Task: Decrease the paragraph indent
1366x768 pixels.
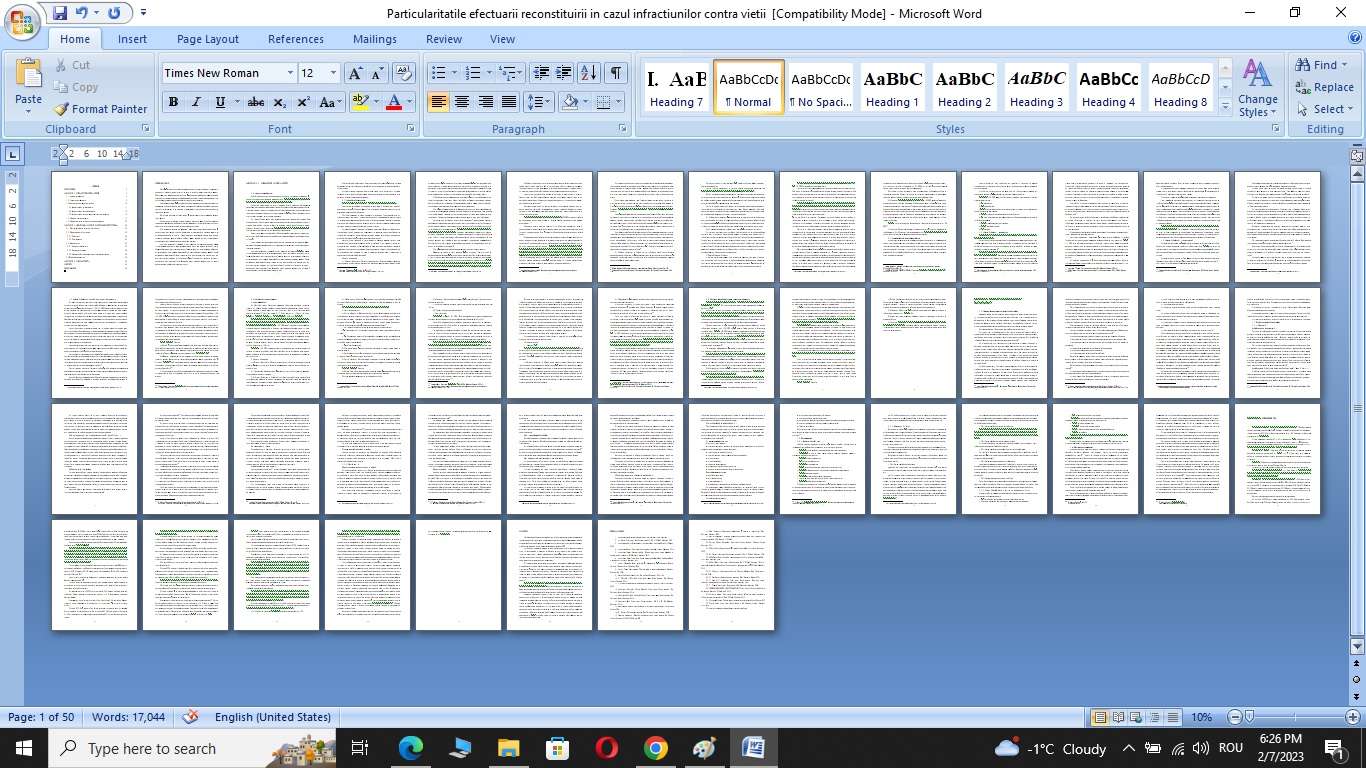Action: point(541,73)
